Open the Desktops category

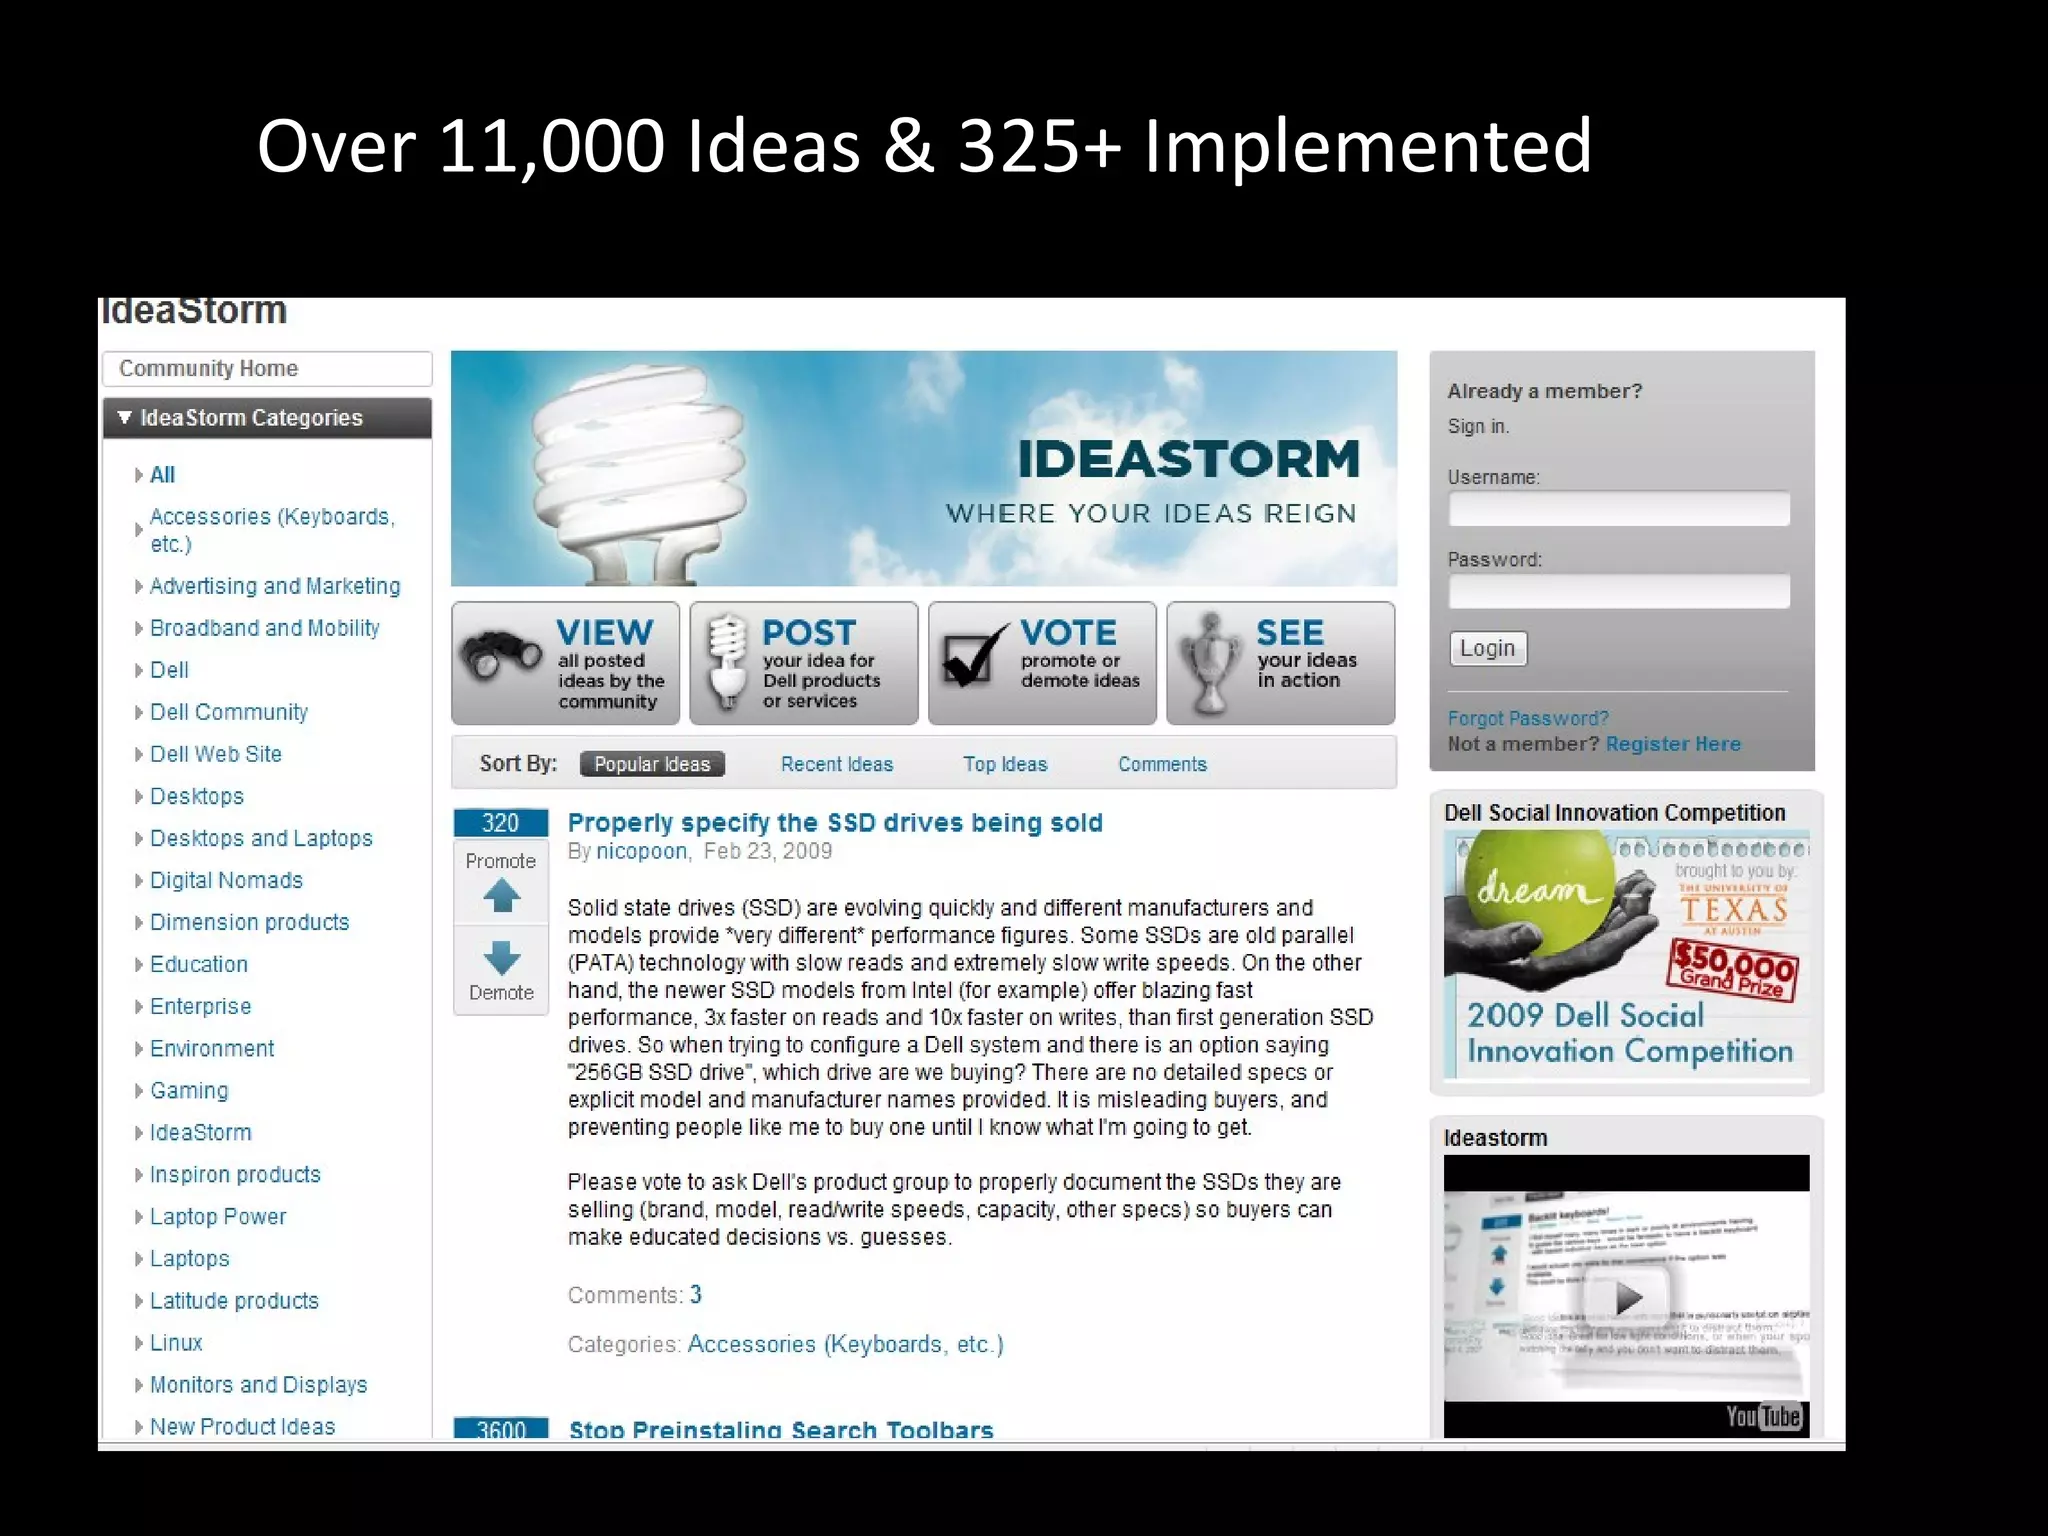pyautogui.click(x=197, y=796)
